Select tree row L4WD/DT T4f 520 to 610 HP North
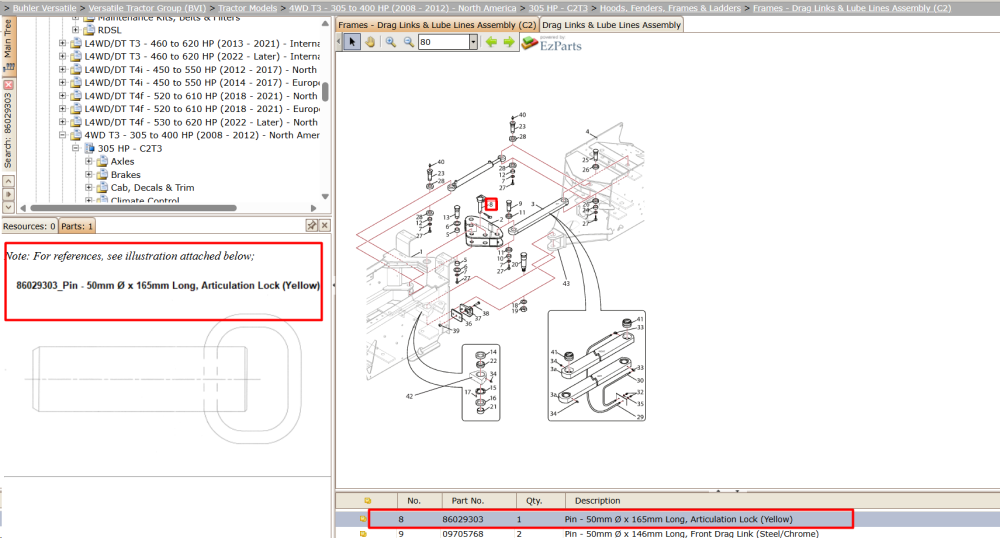This screenshot has width=1000, height=538. tap(201, 96)
